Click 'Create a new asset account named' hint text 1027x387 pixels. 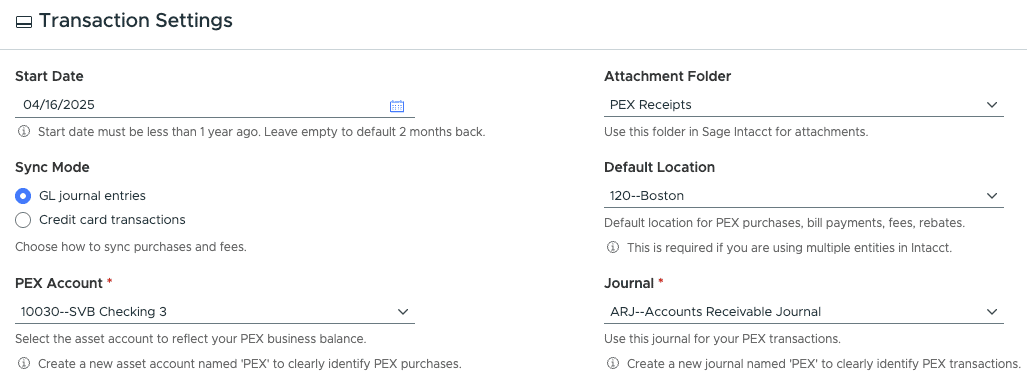250,363
